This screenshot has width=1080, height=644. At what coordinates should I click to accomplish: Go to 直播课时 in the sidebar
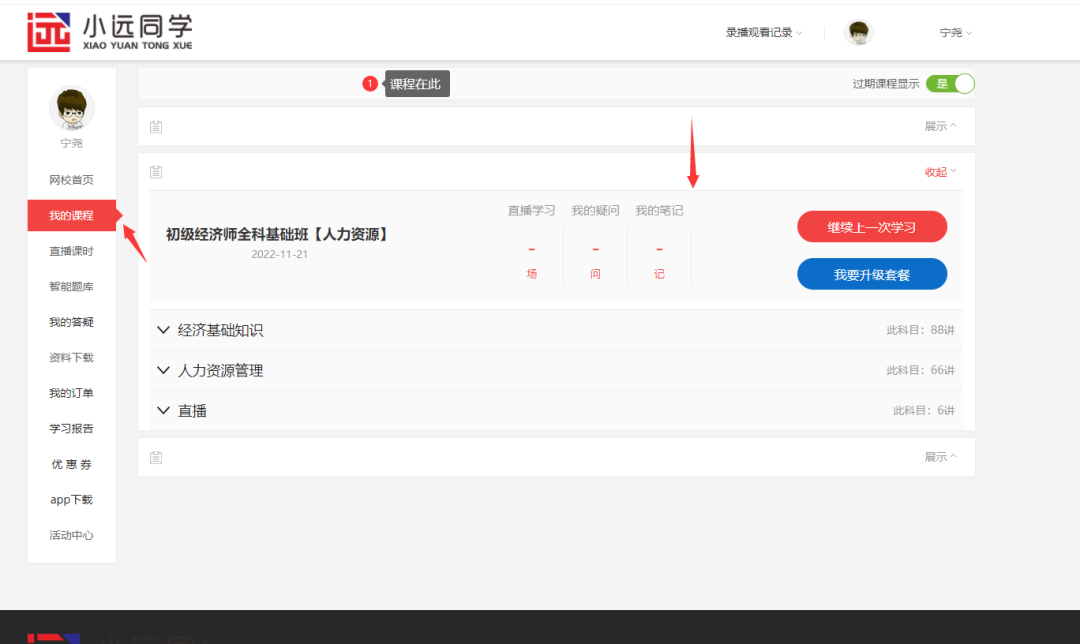click(71, 251)
